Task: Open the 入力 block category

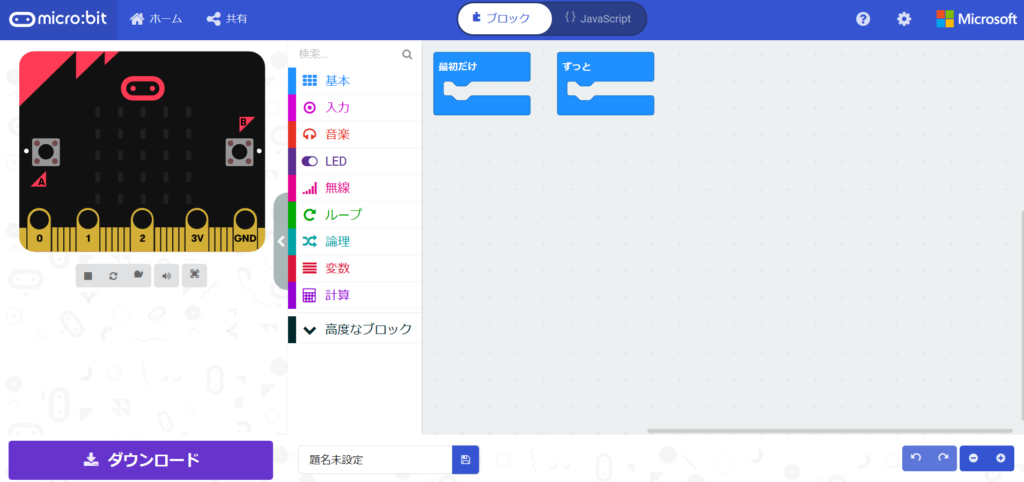Action: pos(355,108)
